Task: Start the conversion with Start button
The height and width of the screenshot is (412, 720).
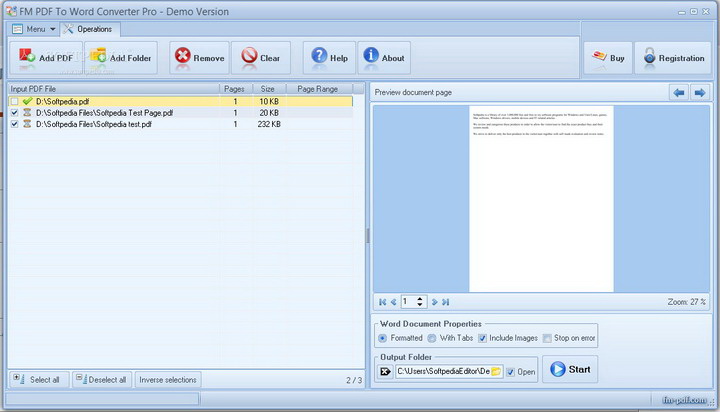Action: [x=570, y=369]
